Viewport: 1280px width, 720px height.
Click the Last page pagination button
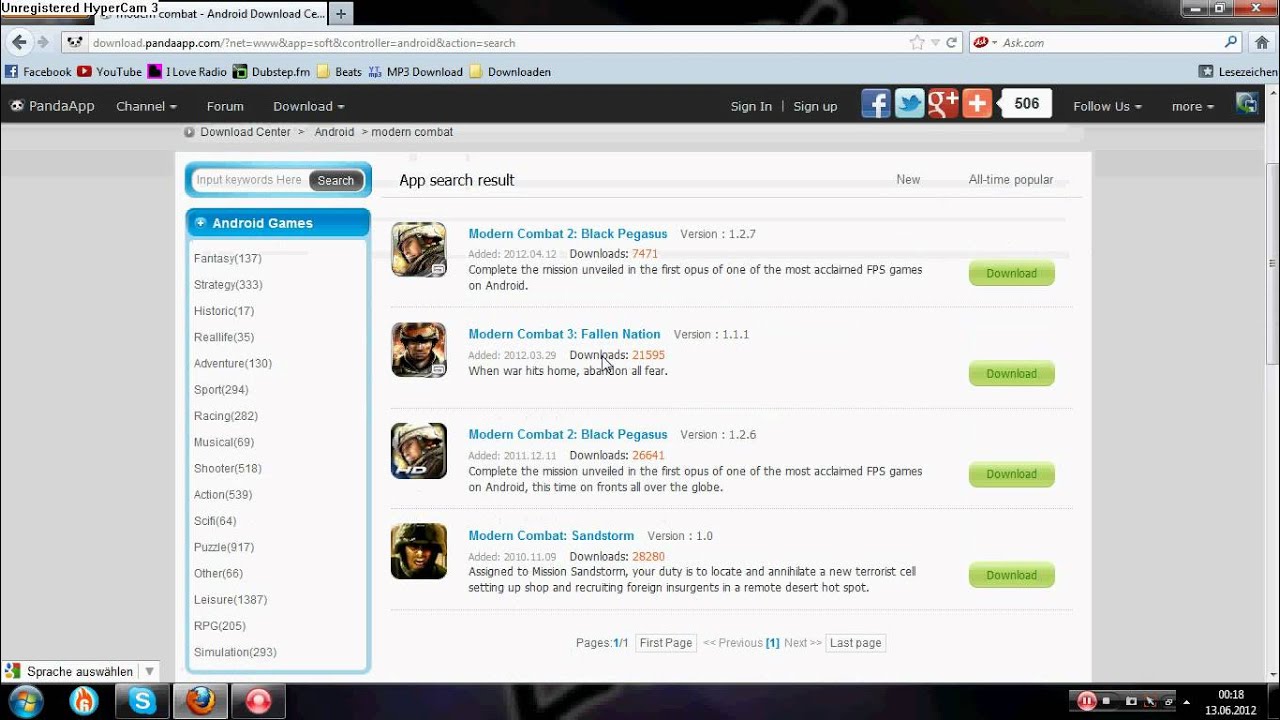pyautogui.click(x=856, y=643)
